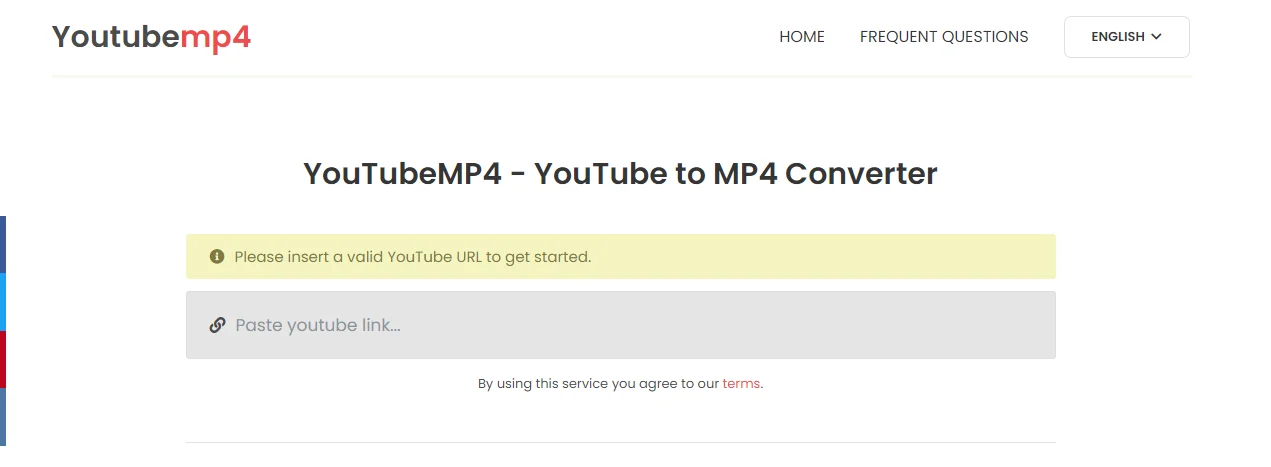The height and width of the screenshot is (467, 1271).
Task: Share via the red Pinterest side bar
Action: 3,359
